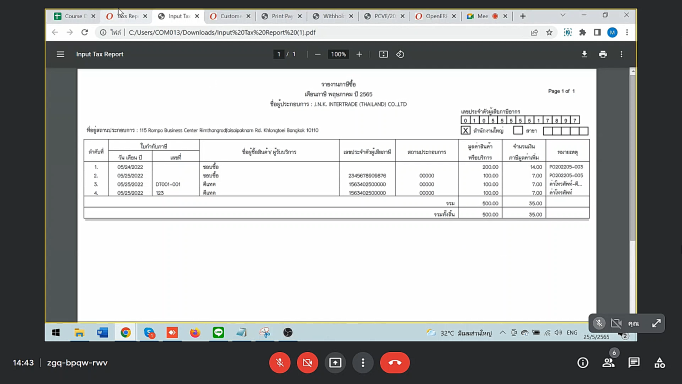The height and width of the screenshot is (384, 682).
Task: Open PDF viewer more actions menu
Action: tap(622, 54)
